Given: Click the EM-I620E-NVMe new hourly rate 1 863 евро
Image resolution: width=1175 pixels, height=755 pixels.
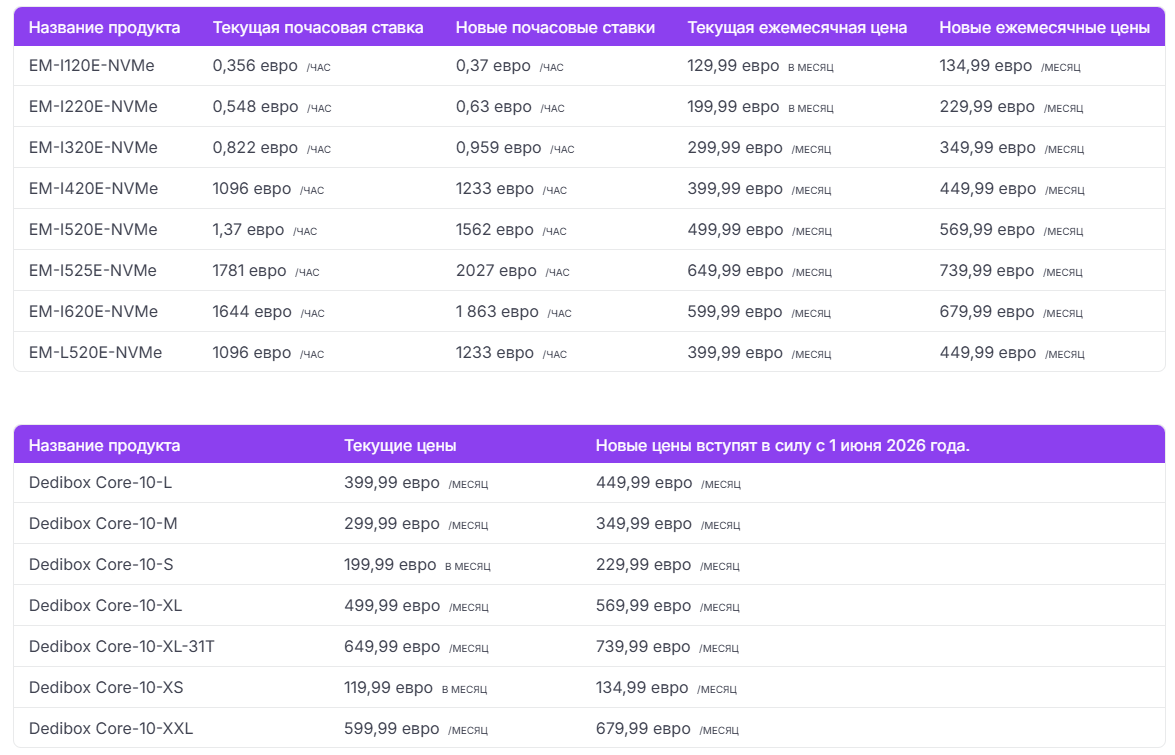Looking at the screenshot, I should 497,312.
